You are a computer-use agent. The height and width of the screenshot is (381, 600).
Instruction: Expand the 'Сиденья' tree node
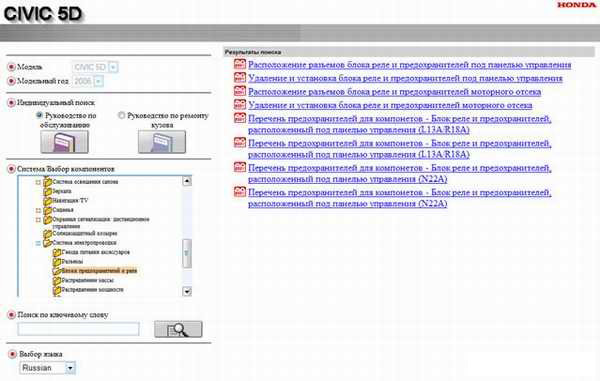pyautogui.click(x=38, y=210)
